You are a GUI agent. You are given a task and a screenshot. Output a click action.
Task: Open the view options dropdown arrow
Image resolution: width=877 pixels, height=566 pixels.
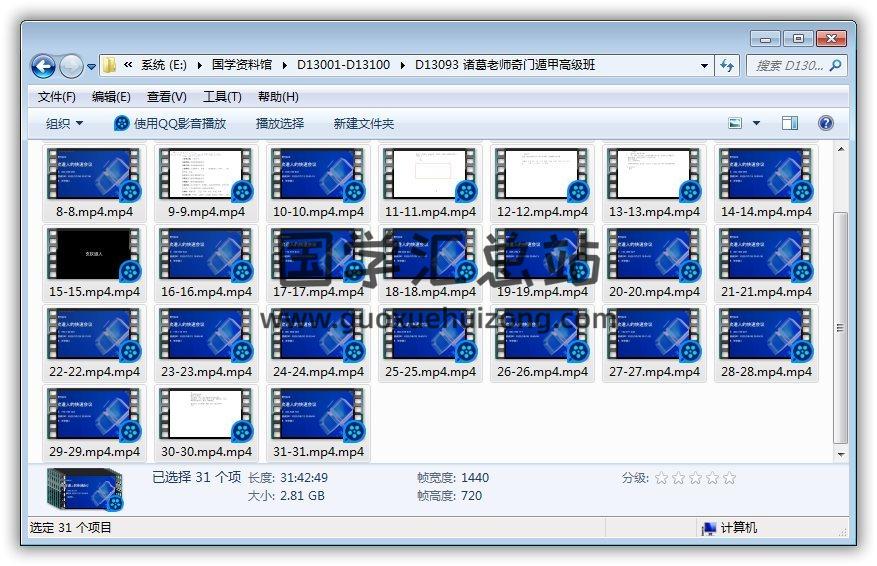[x=756, y=123]
